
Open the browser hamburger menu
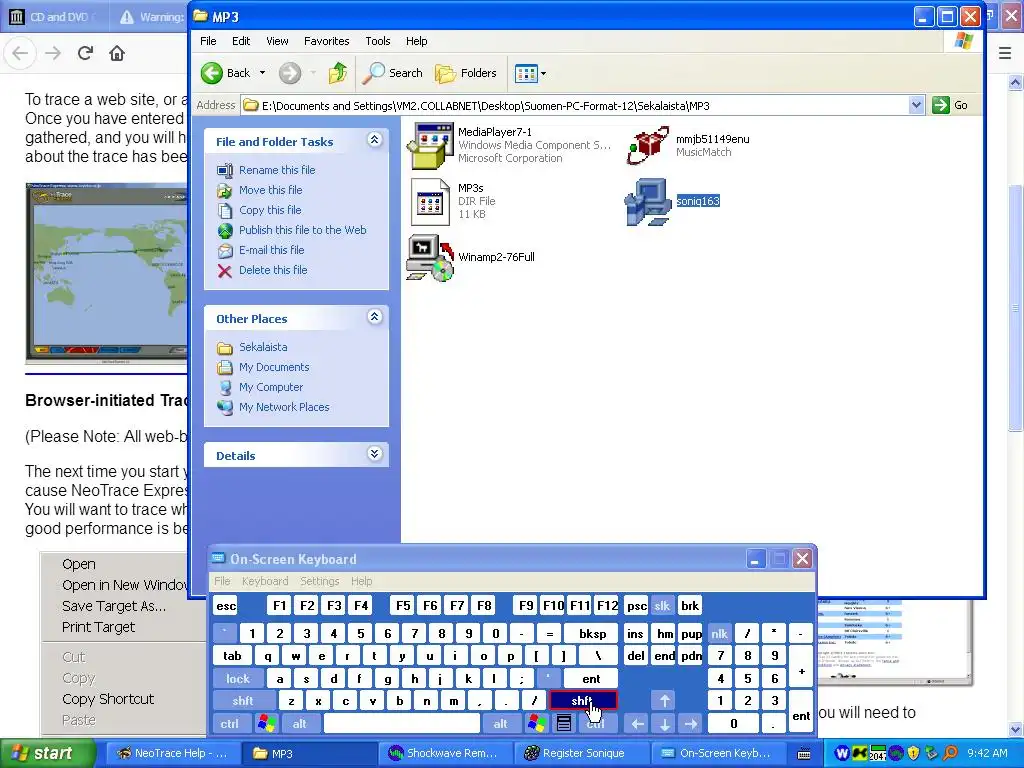coord(1005,53)
